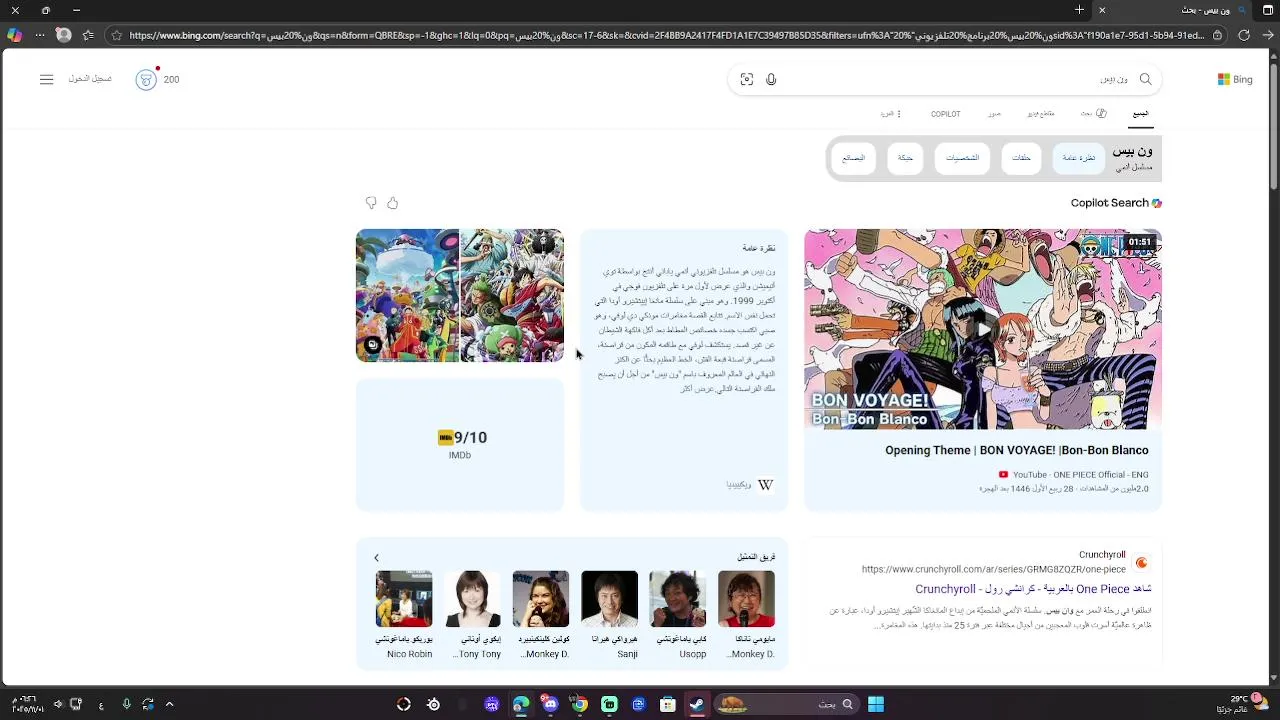Image resolution: width=1280 pixels, height=720 pixels.
Task: Click the thumbs down feedback icon
Action: point(371,203)
